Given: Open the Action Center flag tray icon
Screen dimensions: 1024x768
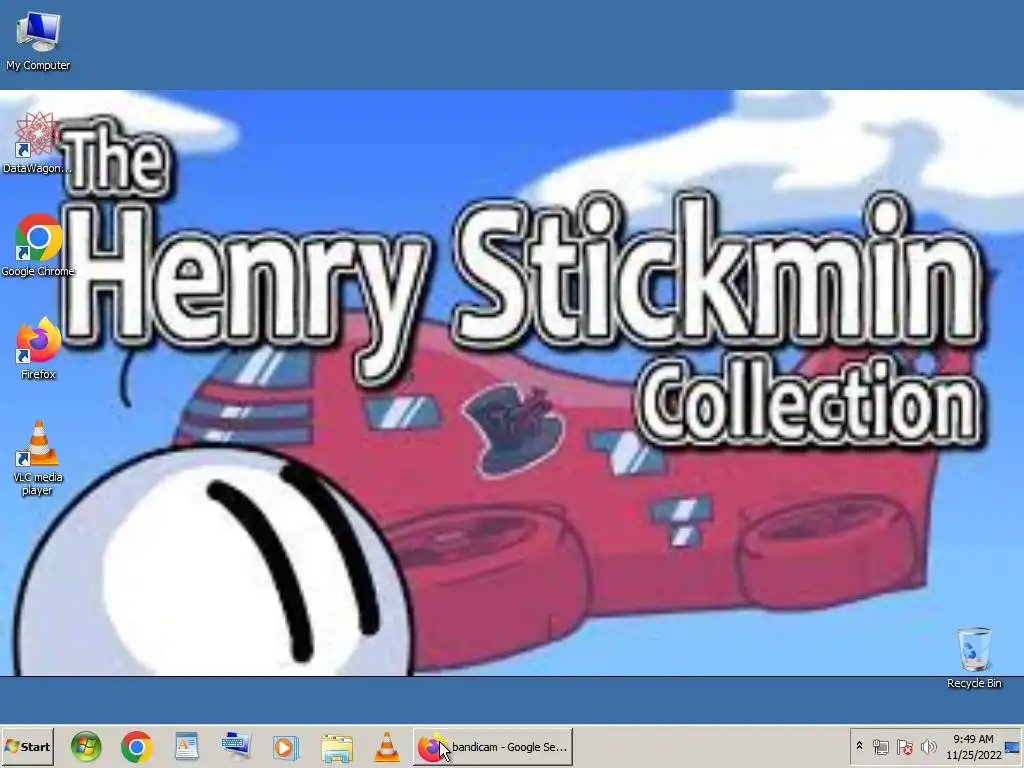Looking at the screenshot, I should [904, 747].
